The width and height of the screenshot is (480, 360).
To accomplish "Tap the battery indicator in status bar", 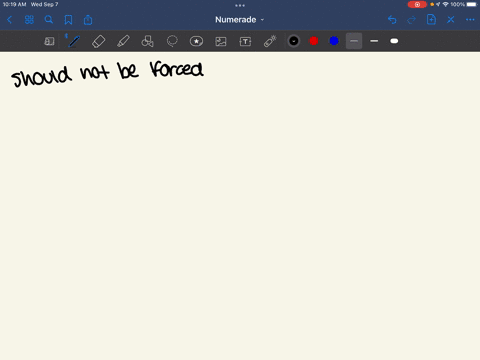I will [472, 4].
